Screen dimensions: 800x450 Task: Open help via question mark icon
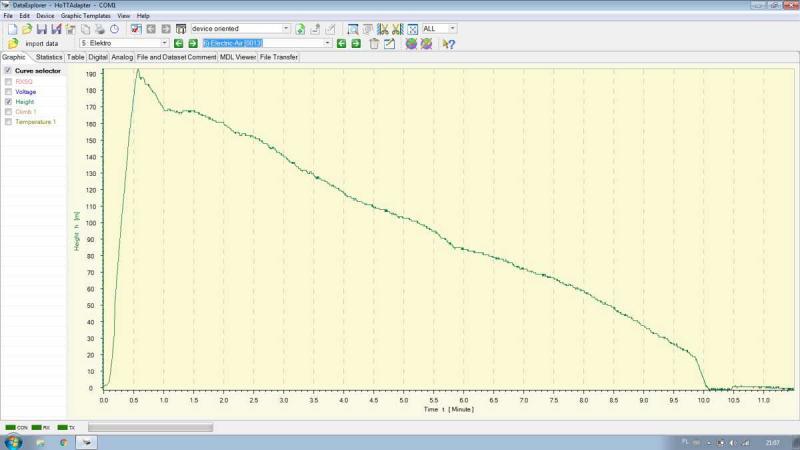tap(449, 44)
